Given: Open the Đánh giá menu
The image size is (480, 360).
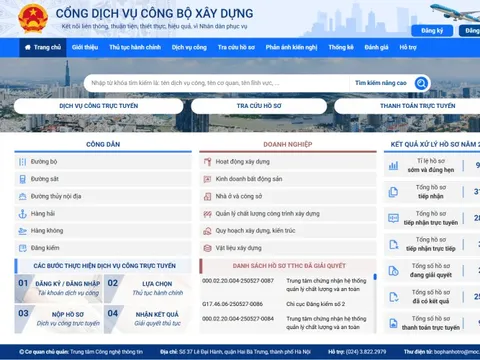Looking at the screenshot, I should (x=376, y=47).
